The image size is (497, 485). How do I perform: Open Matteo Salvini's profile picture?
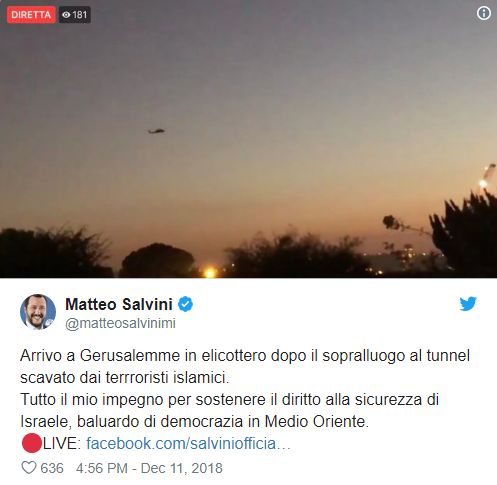click(38, 312)
